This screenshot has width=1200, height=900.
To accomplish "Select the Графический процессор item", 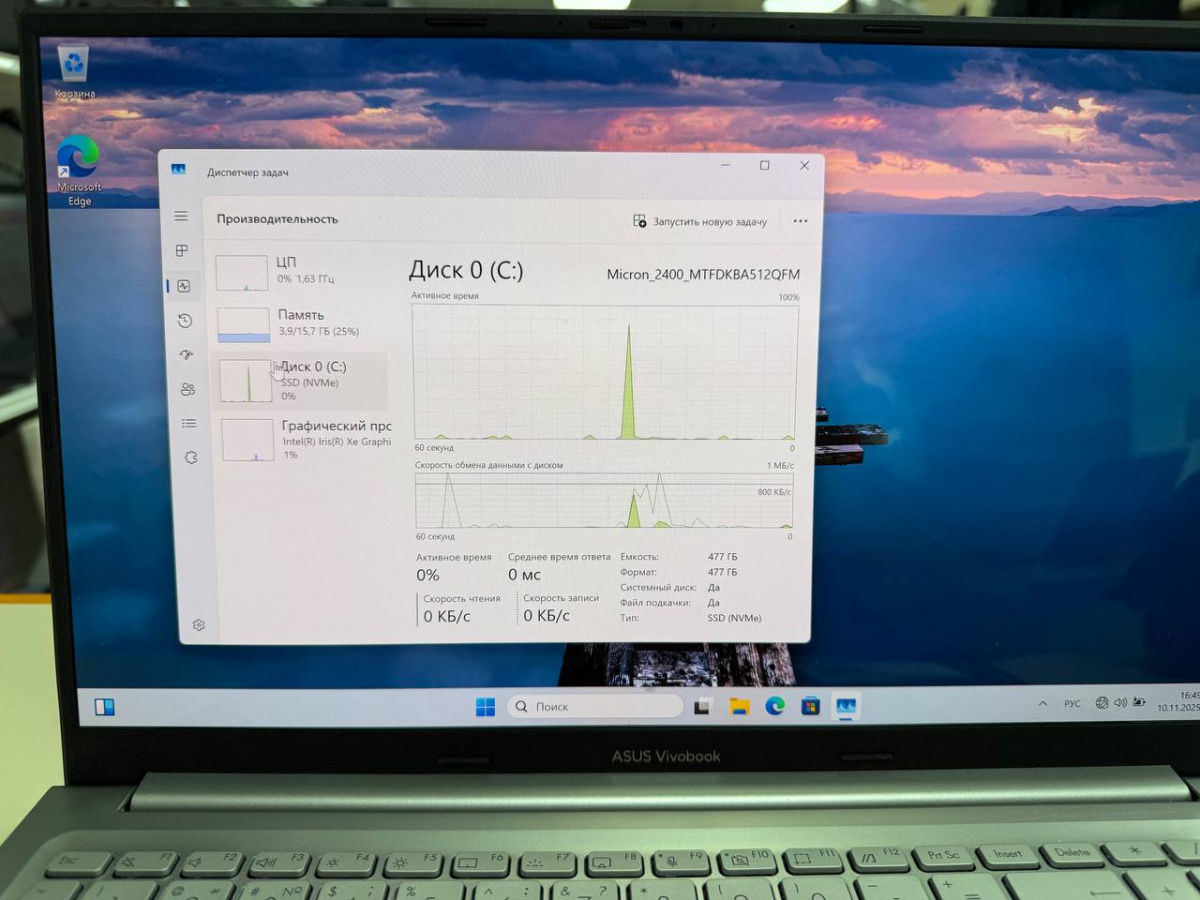I will (305, 439).
